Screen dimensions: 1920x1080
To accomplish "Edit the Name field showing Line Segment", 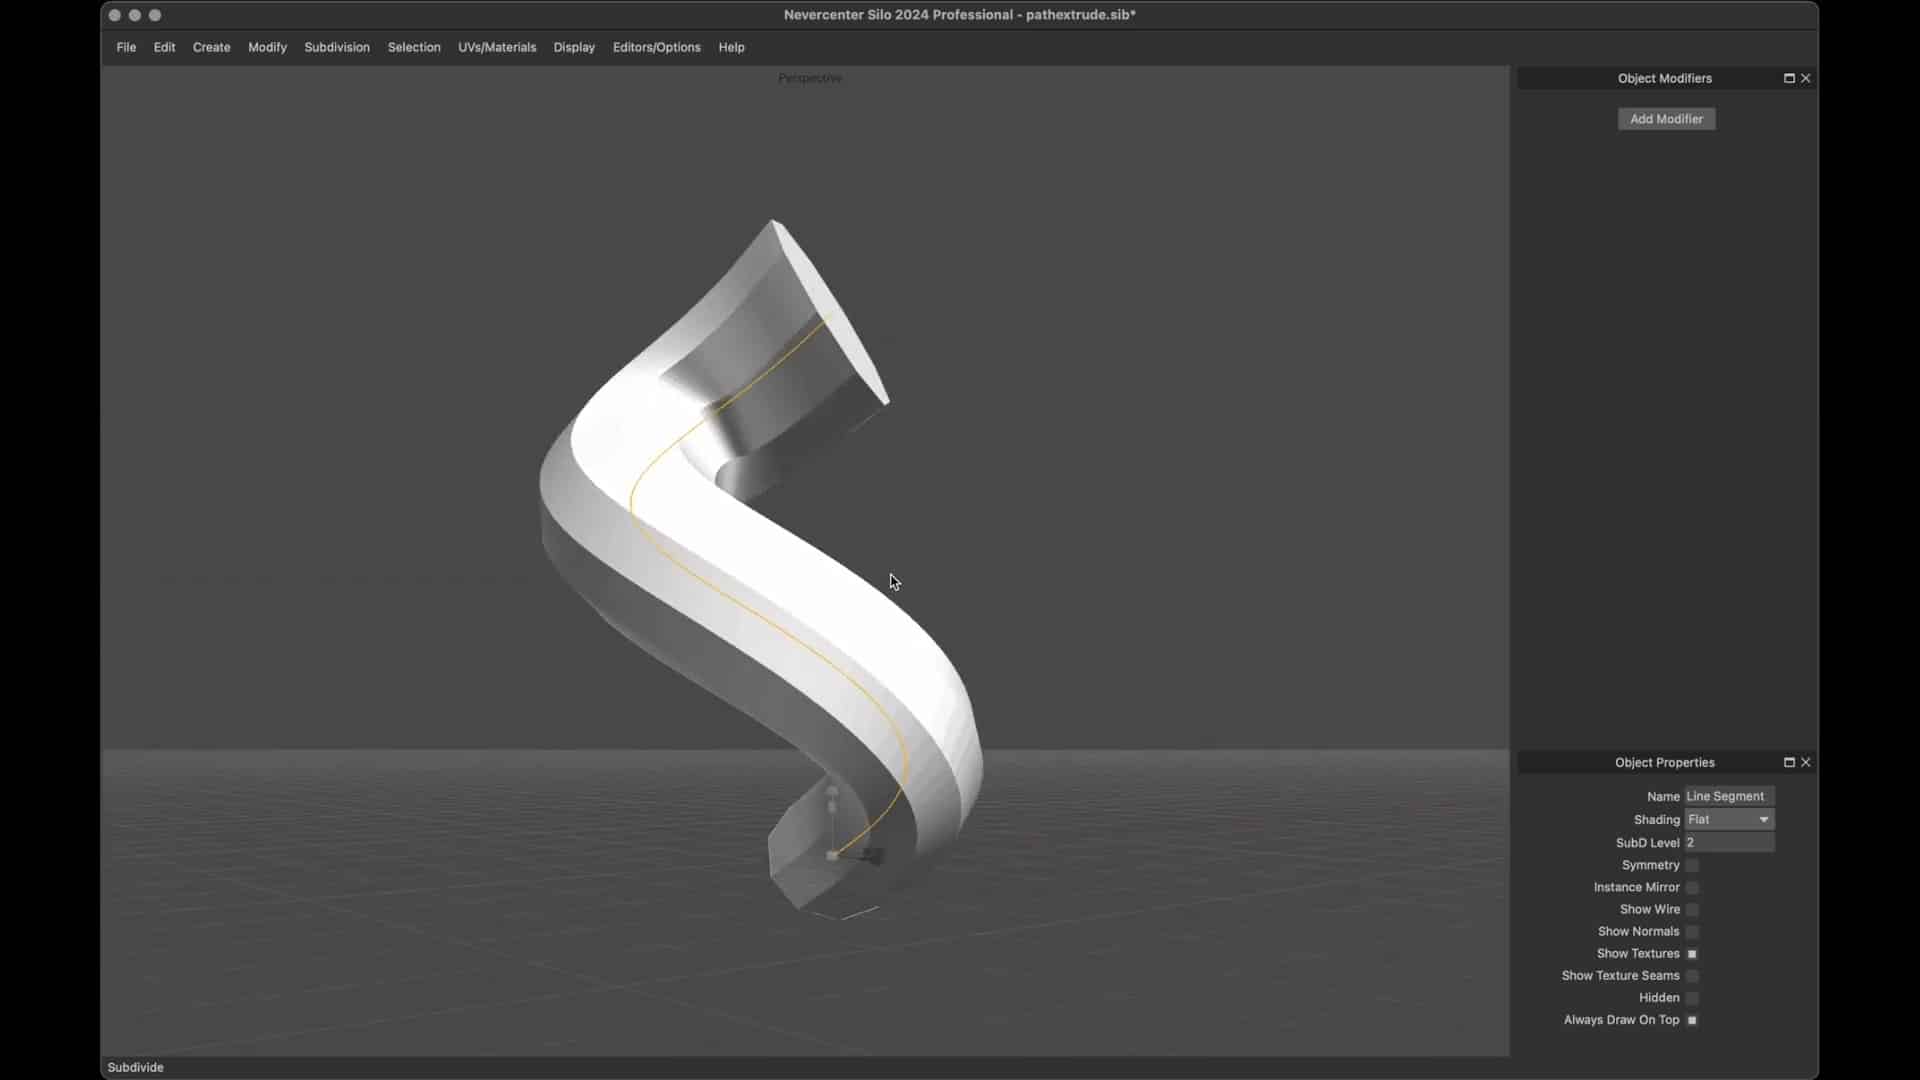I will [1727, 796].
